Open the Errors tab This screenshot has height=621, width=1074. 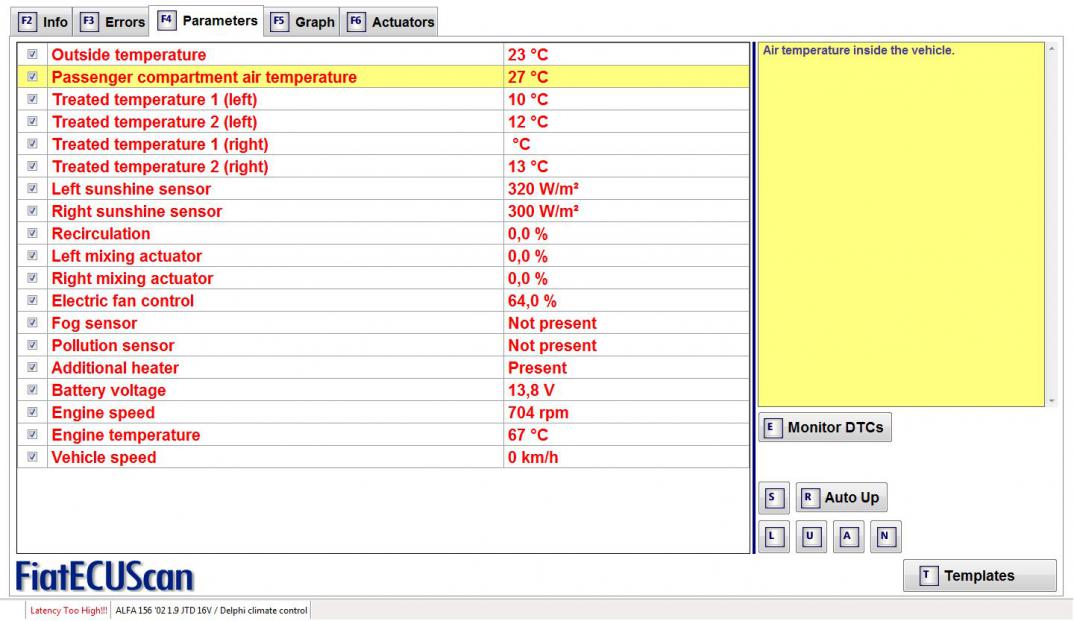point(113,22)
